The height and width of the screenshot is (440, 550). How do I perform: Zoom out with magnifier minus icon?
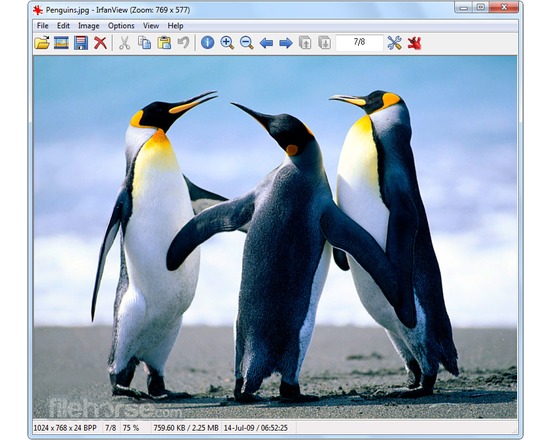[247, 43]
